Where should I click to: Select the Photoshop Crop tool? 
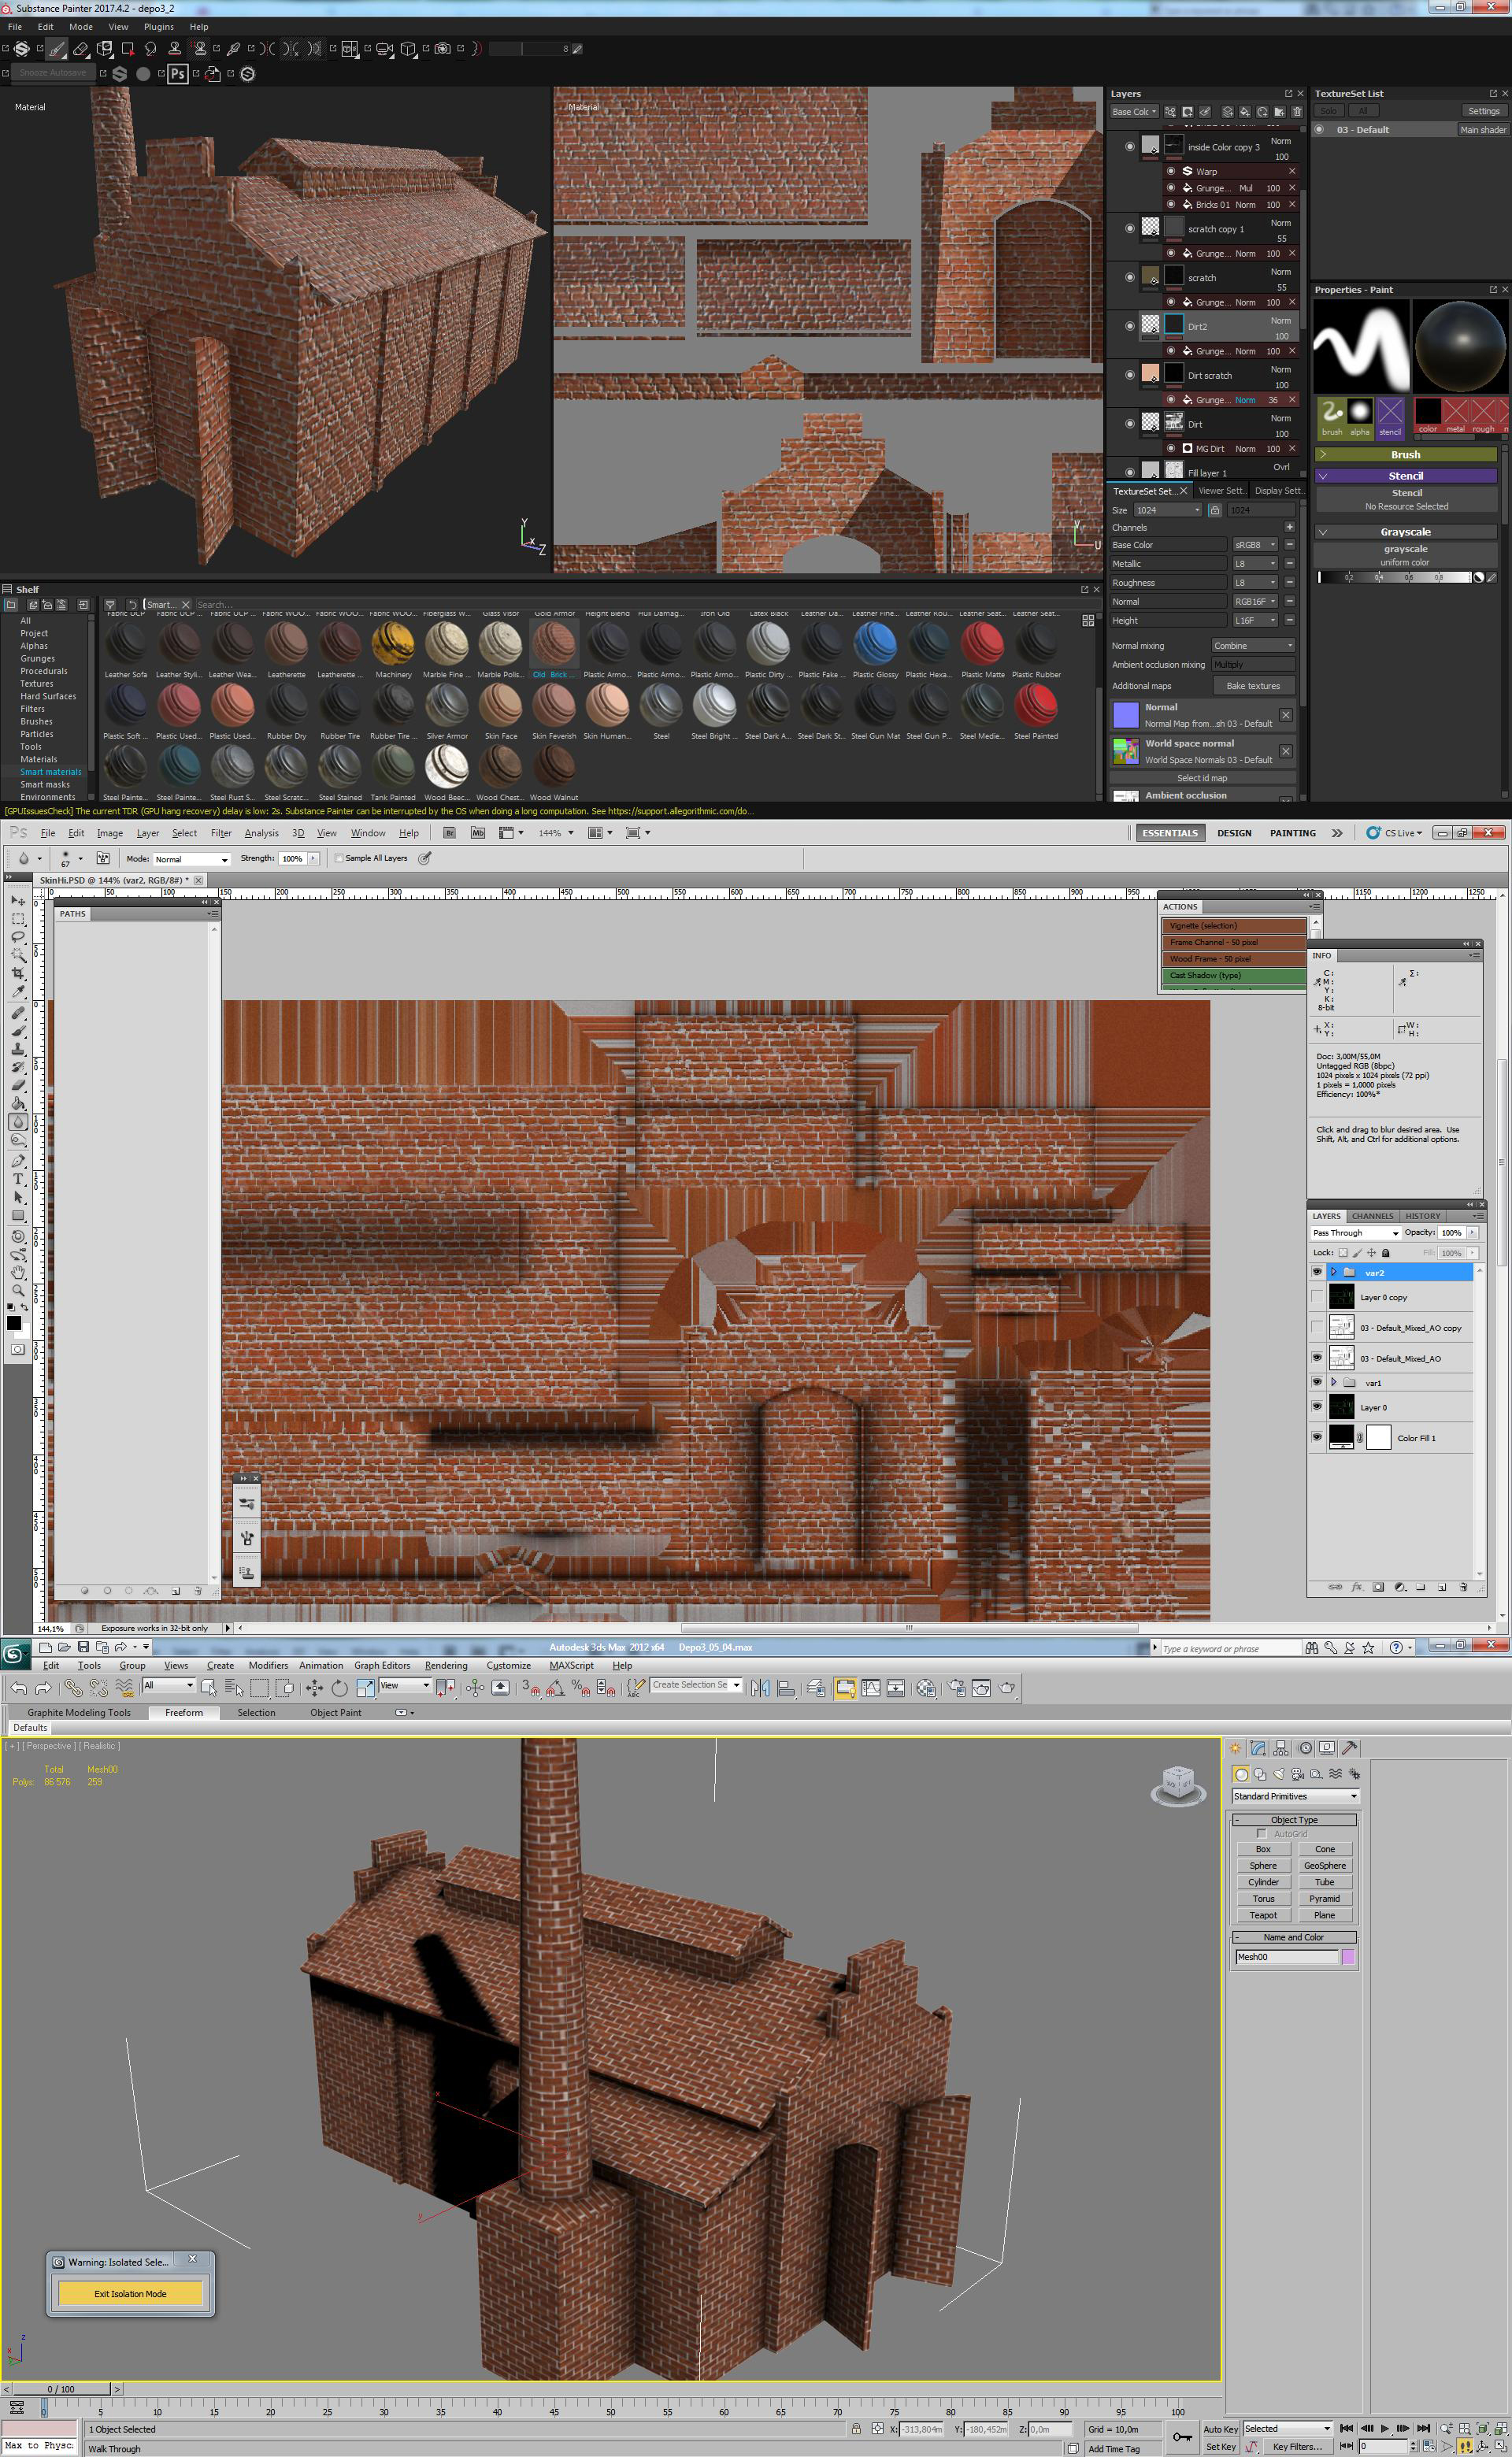click(18, 973)
